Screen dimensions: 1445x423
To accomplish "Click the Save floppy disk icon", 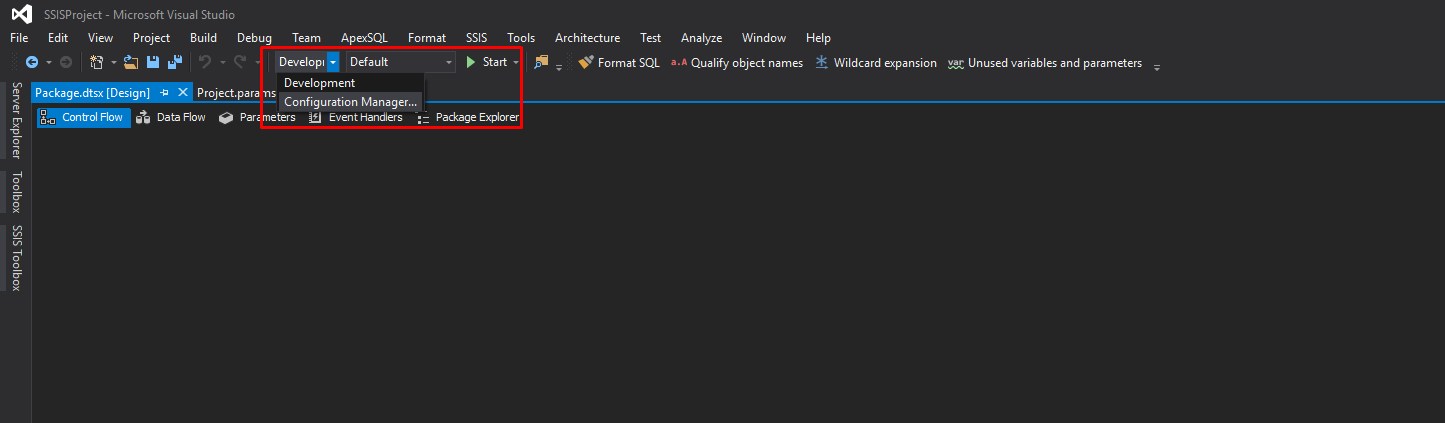I will 153,62.
